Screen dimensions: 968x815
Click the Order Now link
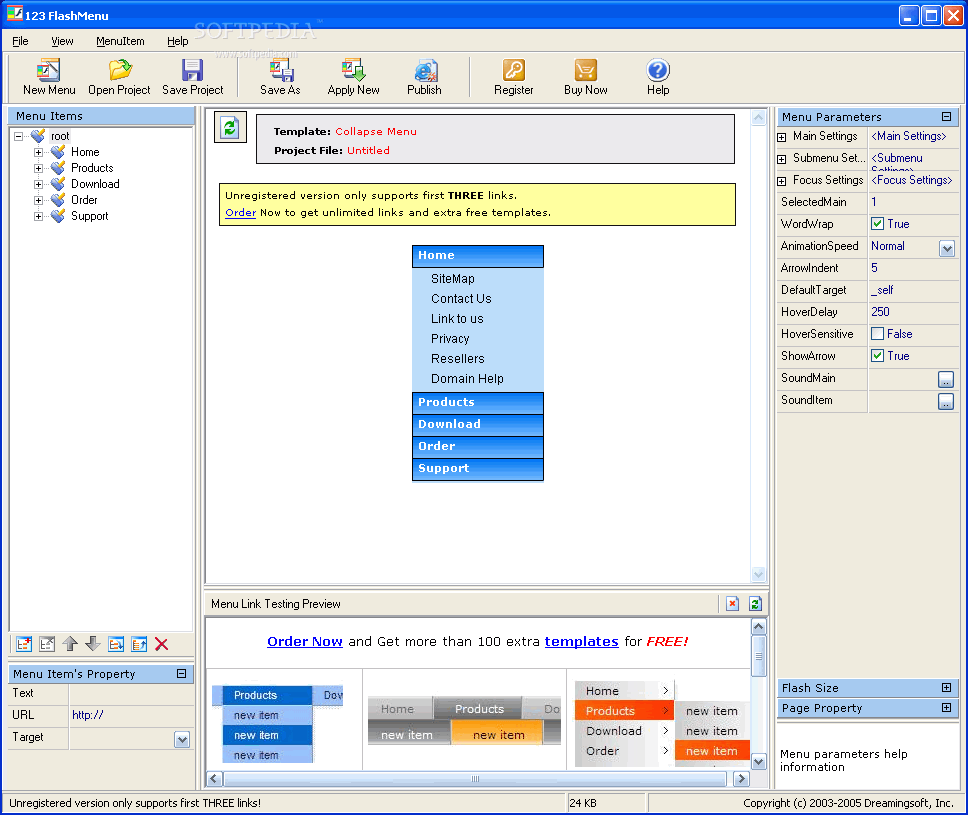[304, 642]
